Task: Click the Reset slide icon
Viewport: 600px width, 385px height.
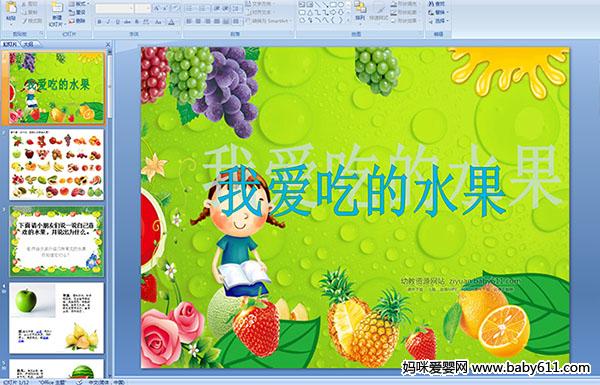Action: pyautogui.click(x=77, y=12)
